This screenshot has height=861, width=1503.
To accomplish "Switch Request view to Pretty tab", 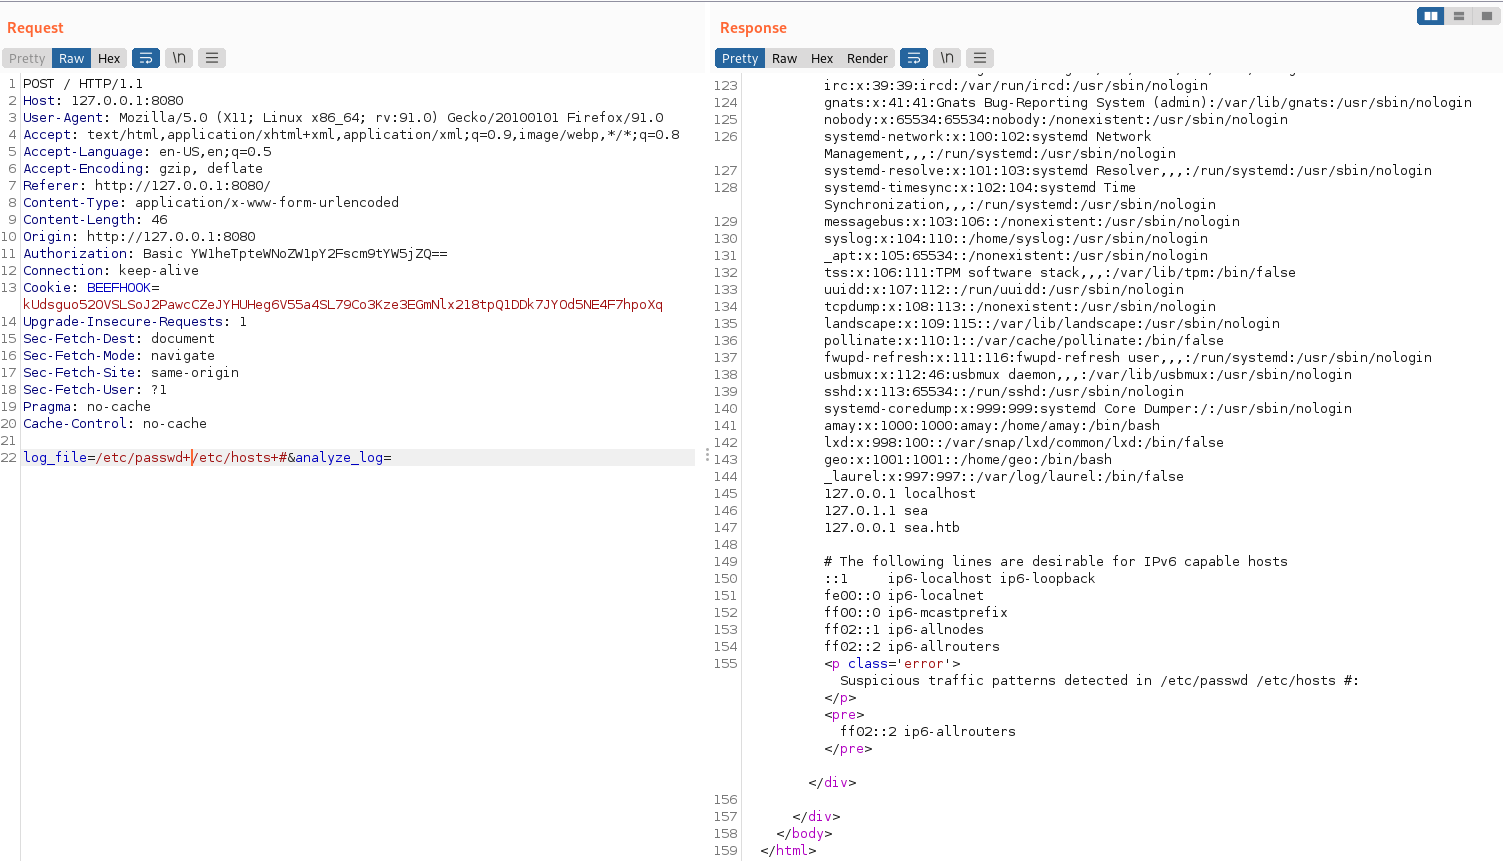I will 27,58.
